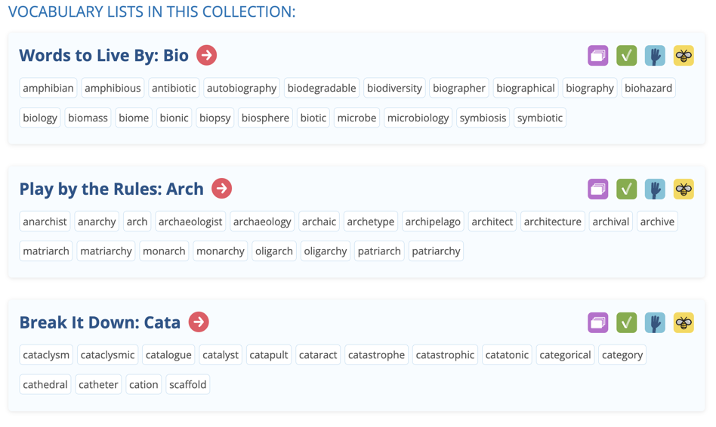Start the green checkmark practice for Bio list
Viewport: 716px width, 427px height.
(627, 56)
